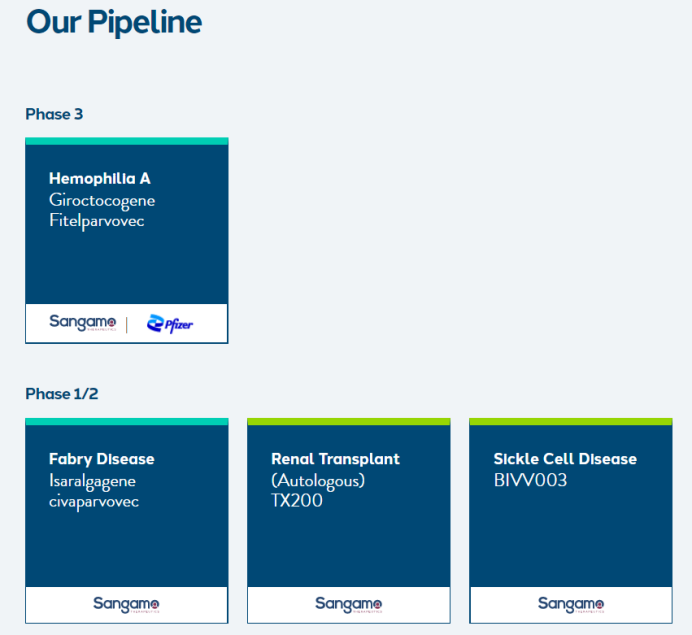Click the Giroctocogene Fitelparvovec drug name

tap(102, 210)
